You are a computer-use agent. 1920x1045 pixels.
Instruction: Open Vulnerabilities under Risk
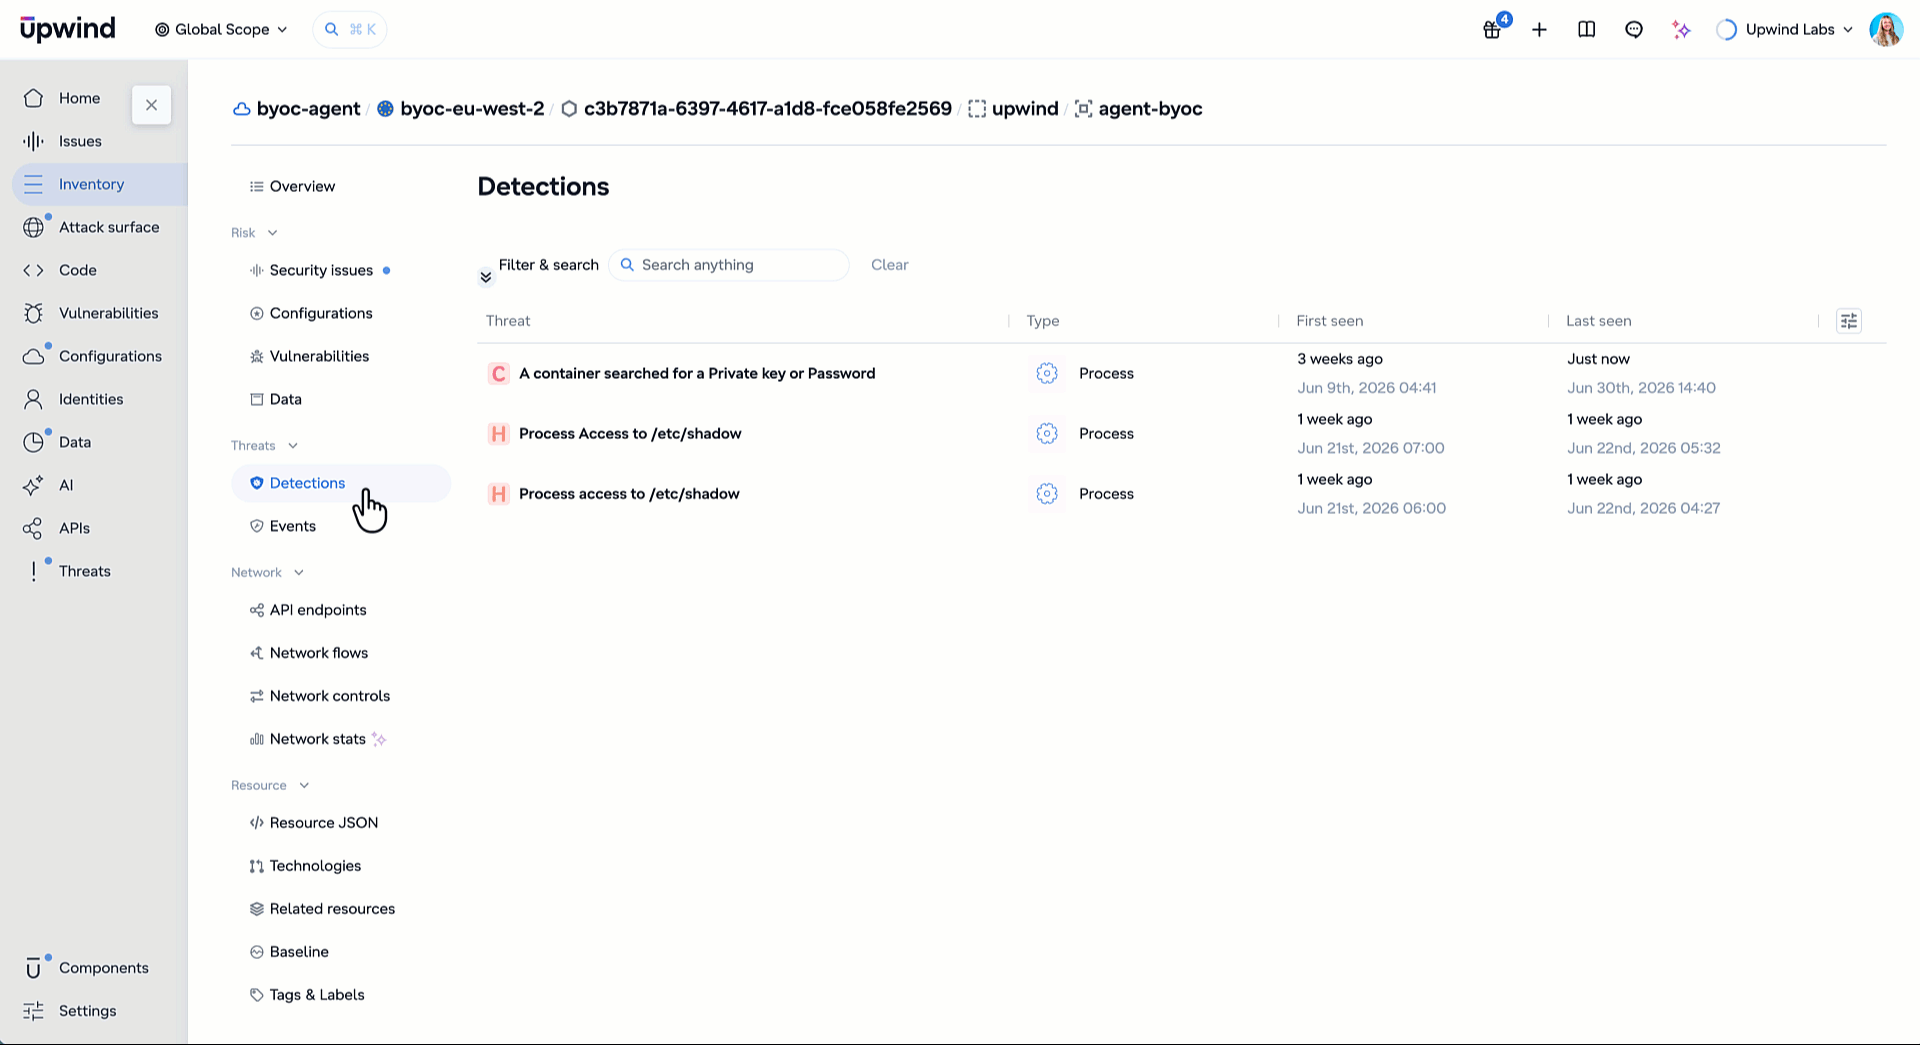[x=319, y=356]
